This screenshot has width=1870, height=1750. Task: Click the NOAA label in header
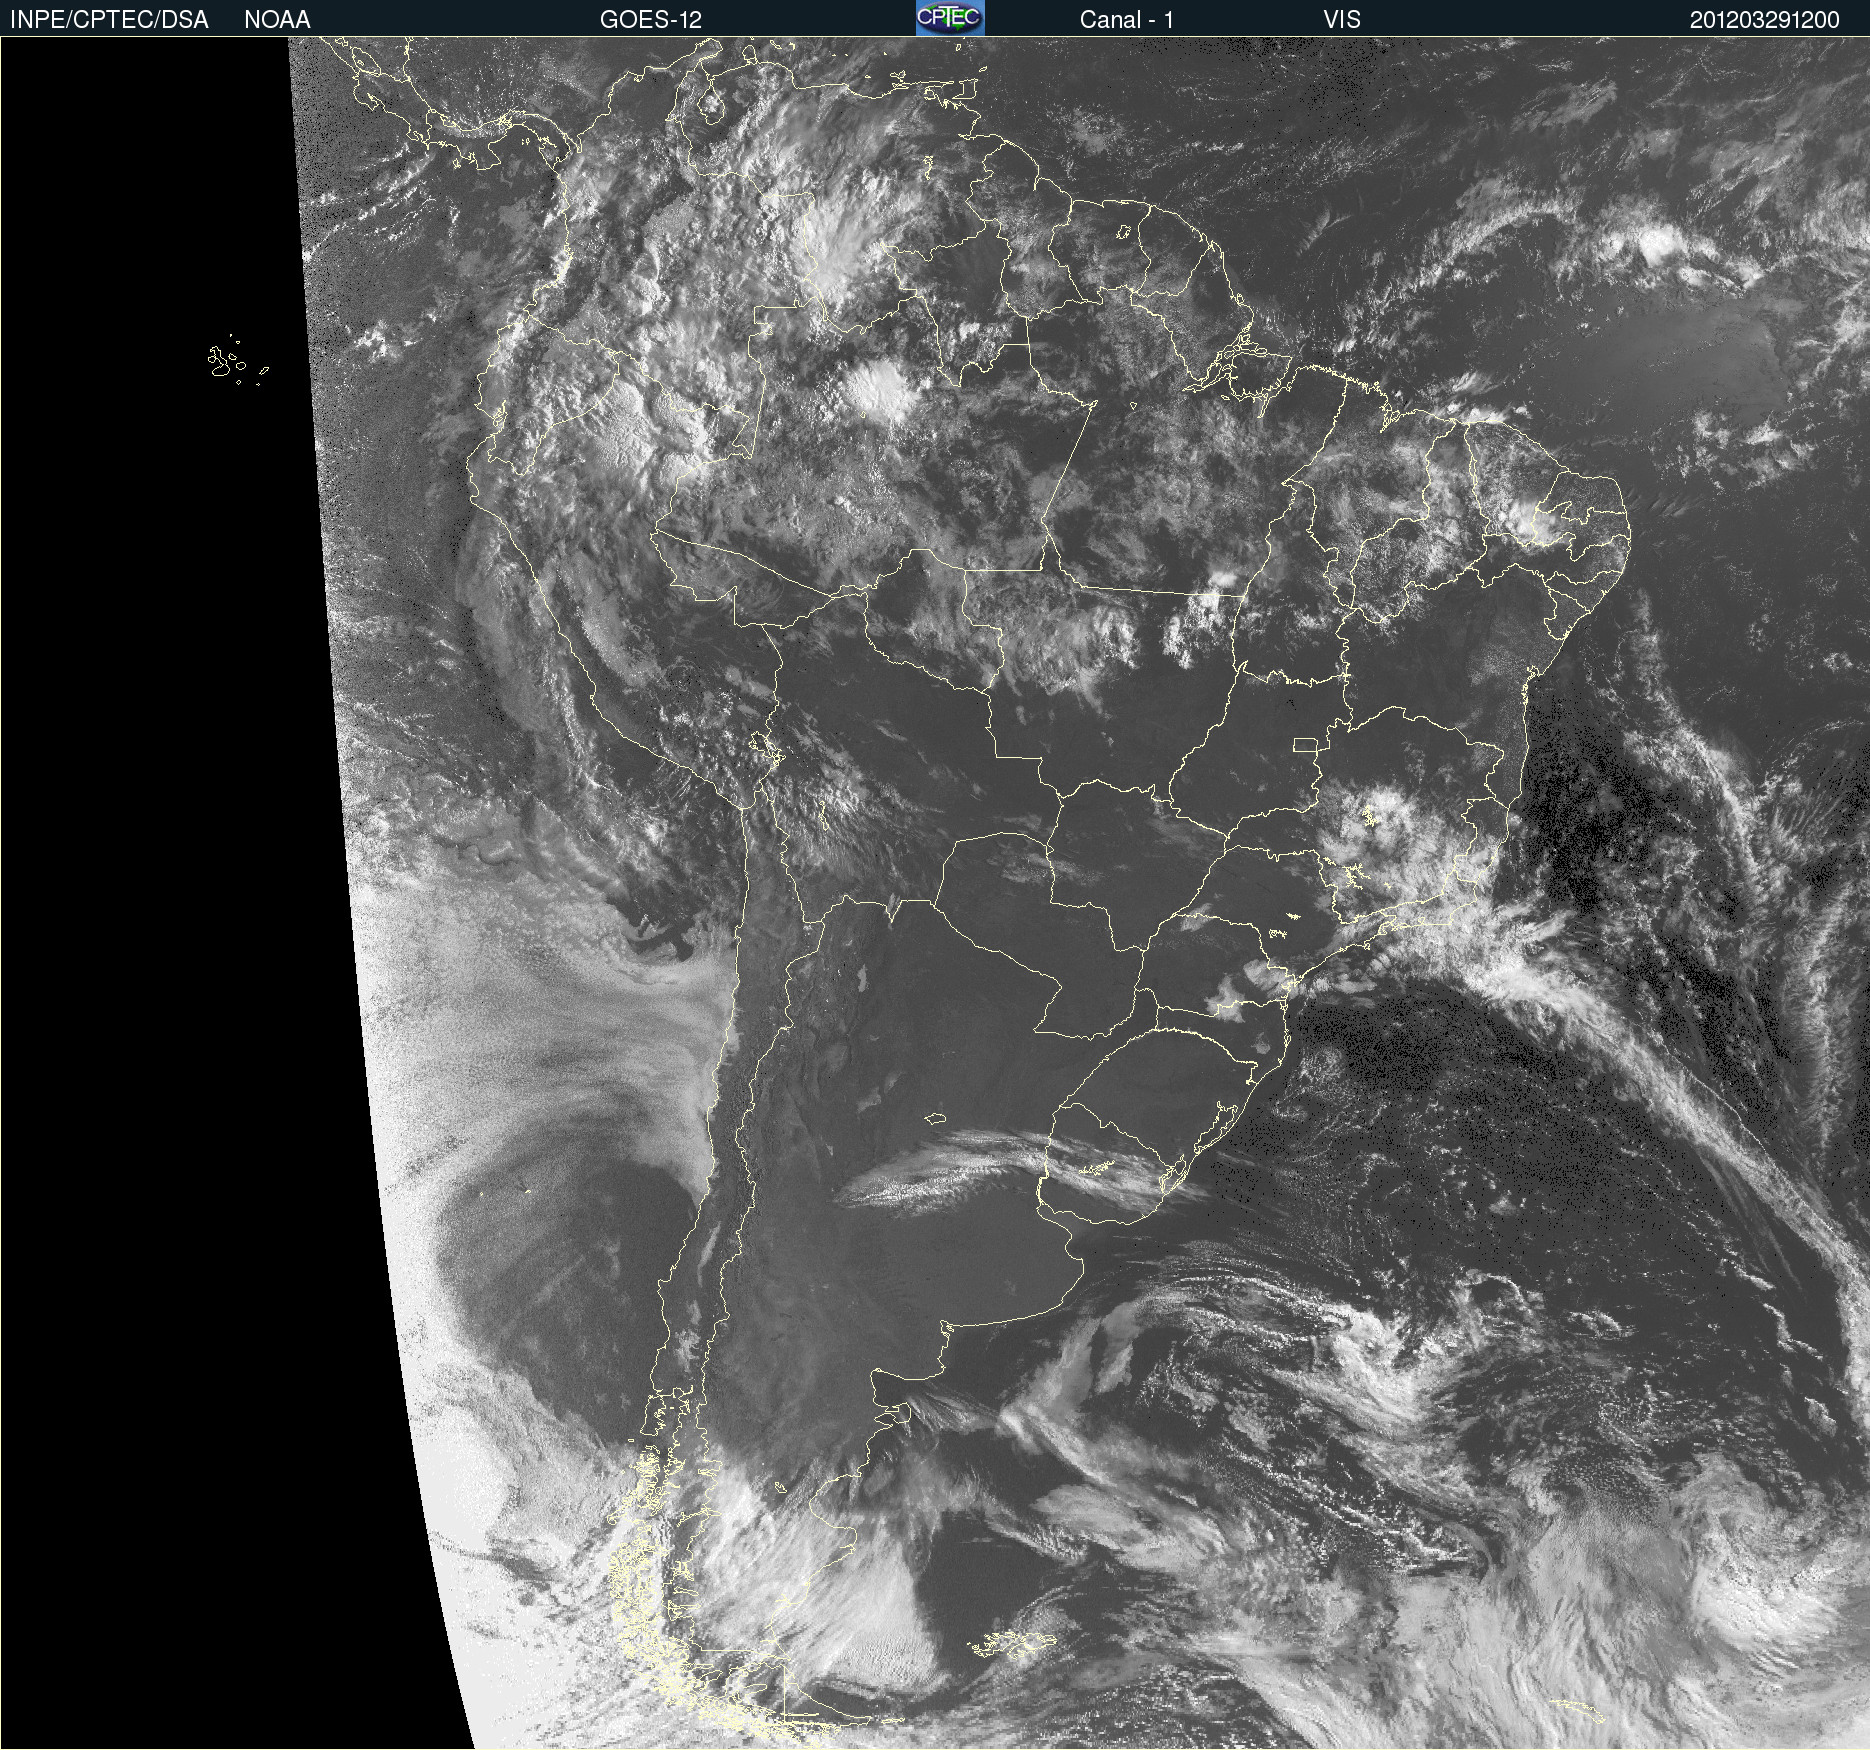tap(277, 20)
